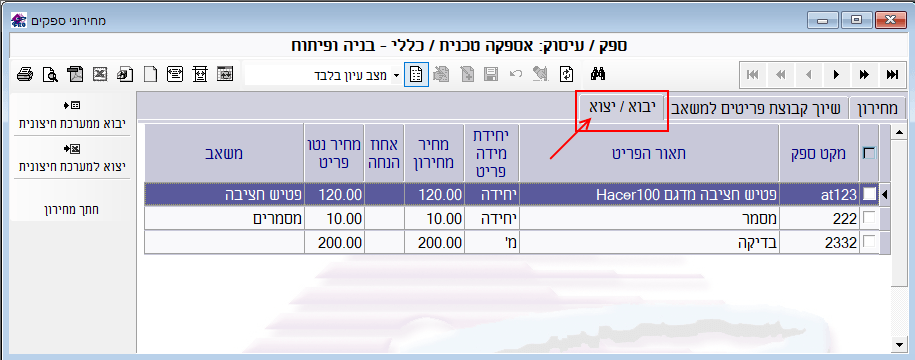Click the printer icon in the toolbar

(25, 75)
